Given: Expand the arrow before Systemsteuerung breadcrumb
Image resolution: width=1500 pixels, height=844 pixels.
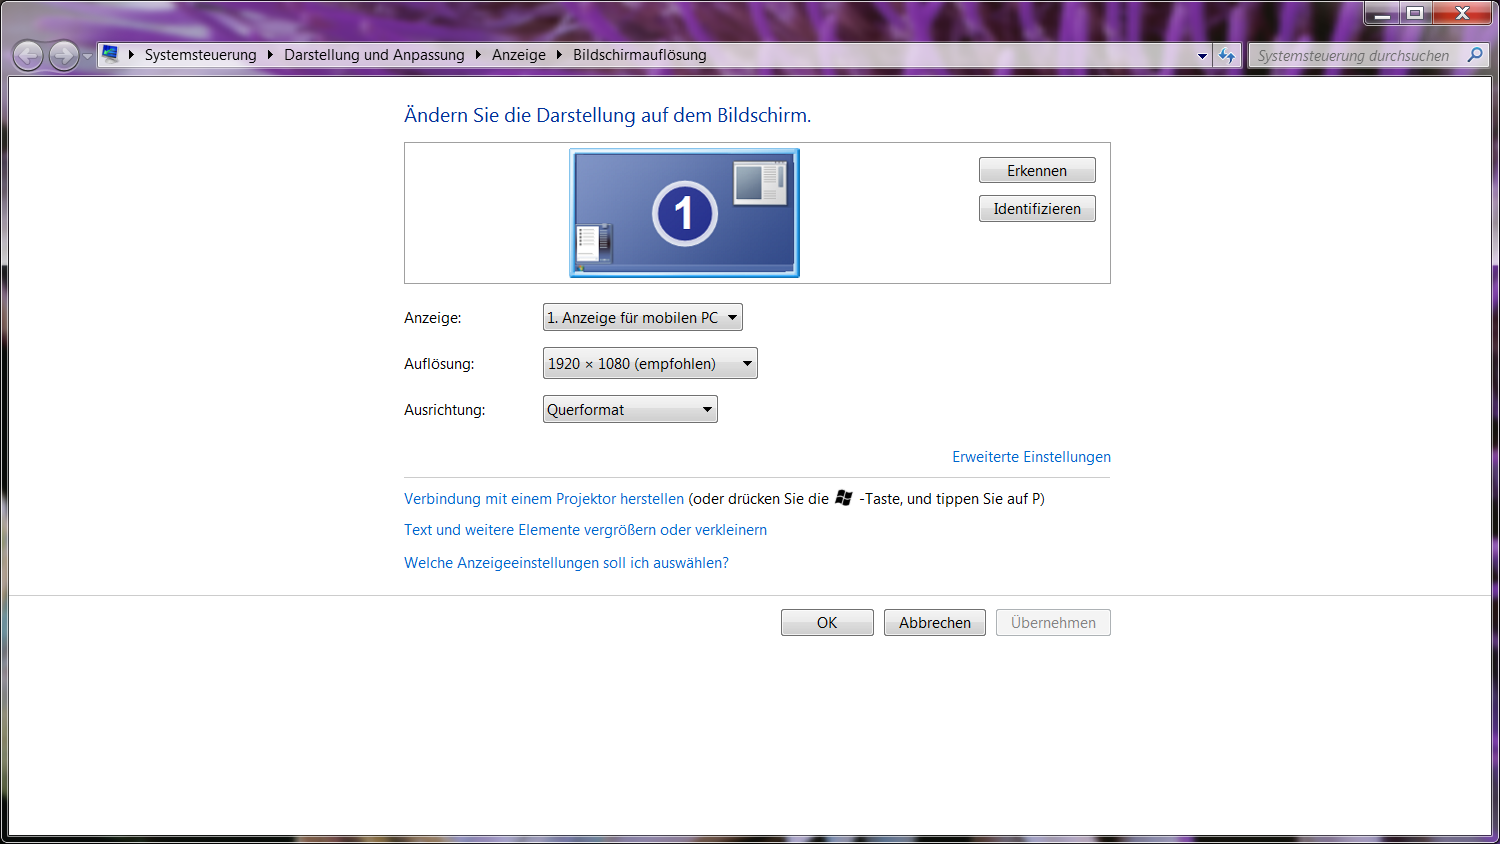Looking at the screenshot, I should click(x=131, y=55).
